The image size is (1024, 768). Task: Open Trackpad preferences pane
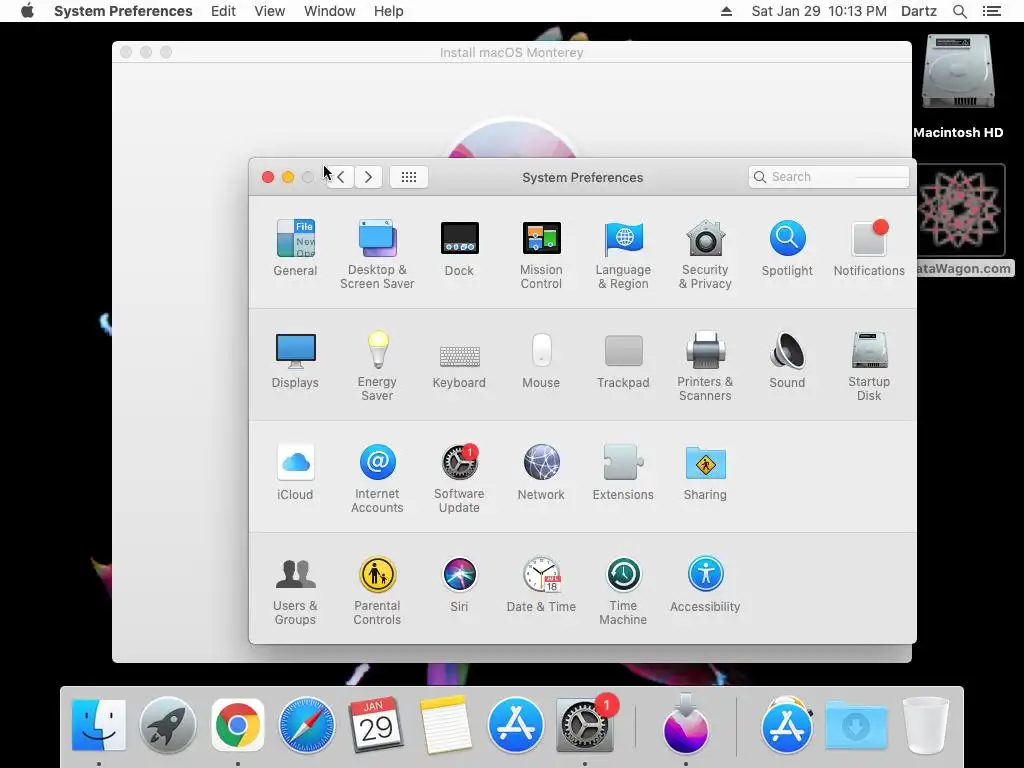[x=623, y=360]
